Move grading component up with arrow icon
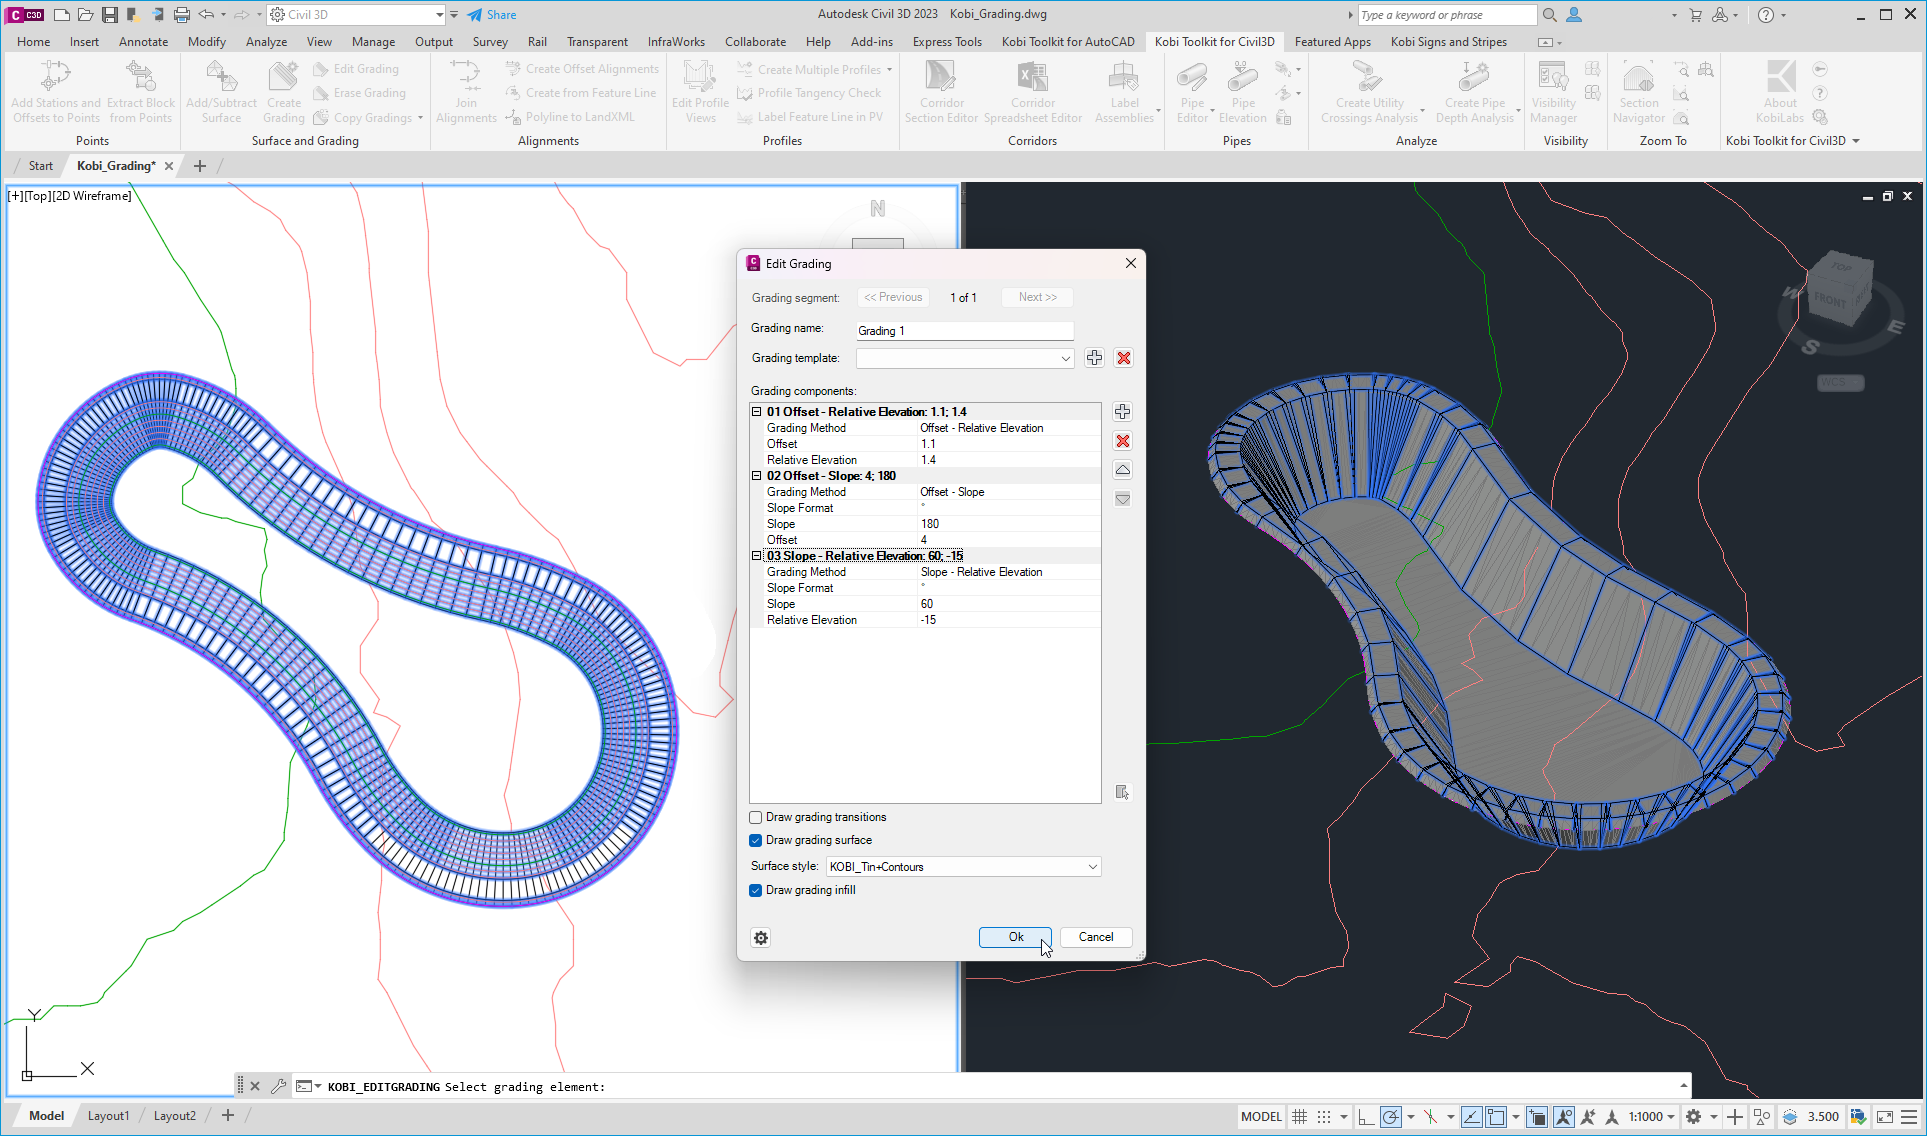The width and height of the screenshot is (1927, 1136). click(1122, 470)
